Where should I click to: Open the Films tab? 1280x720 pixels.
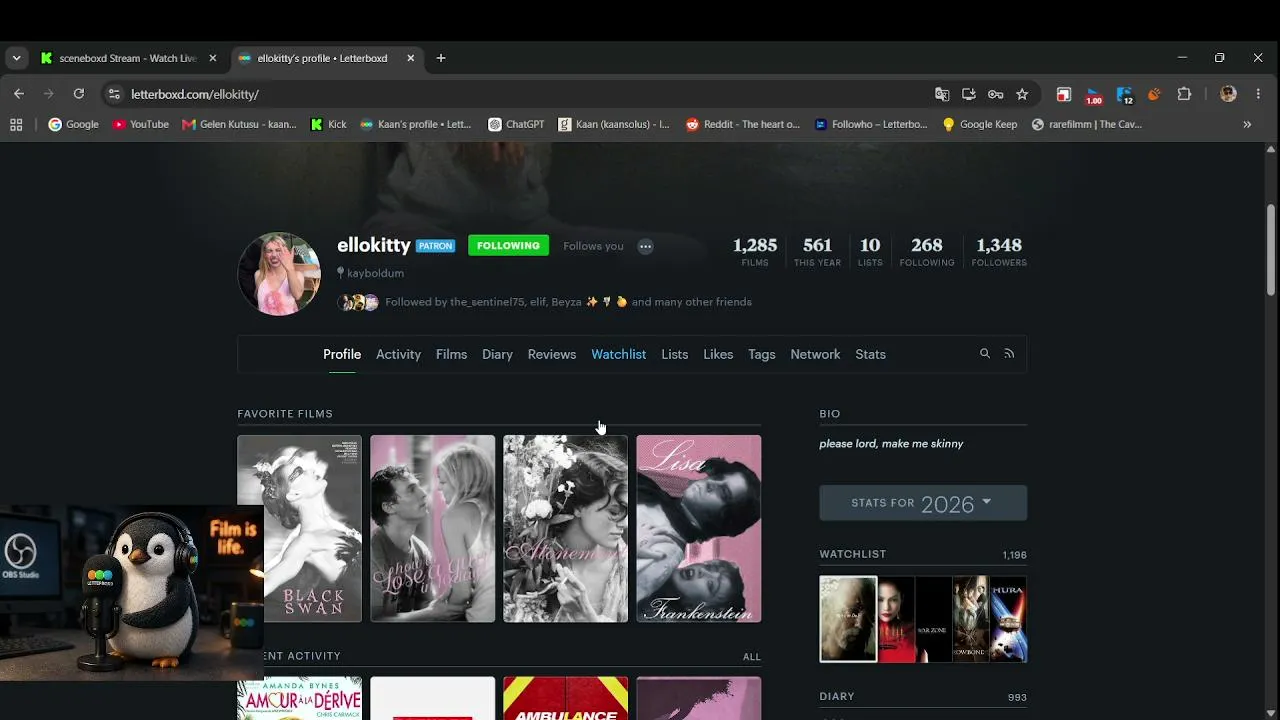pos(451,354)
